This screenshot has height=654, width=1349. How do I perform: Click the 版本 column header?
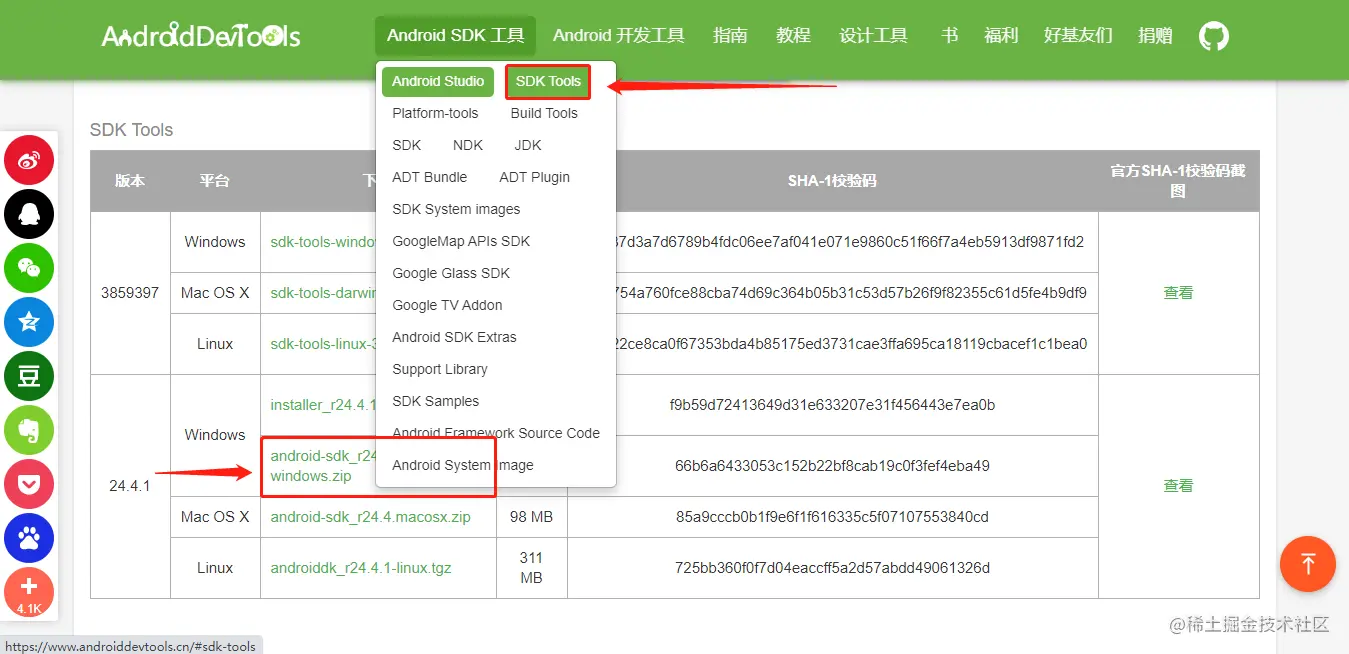click(130, 181)
